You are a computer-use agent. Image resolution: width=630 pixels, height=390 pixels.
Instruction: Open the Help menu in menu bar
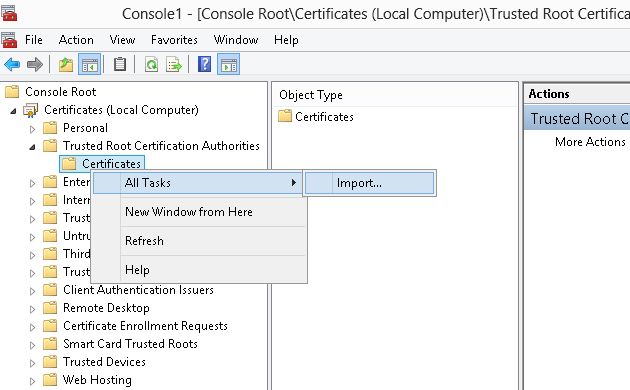click(x=286, y=40)
